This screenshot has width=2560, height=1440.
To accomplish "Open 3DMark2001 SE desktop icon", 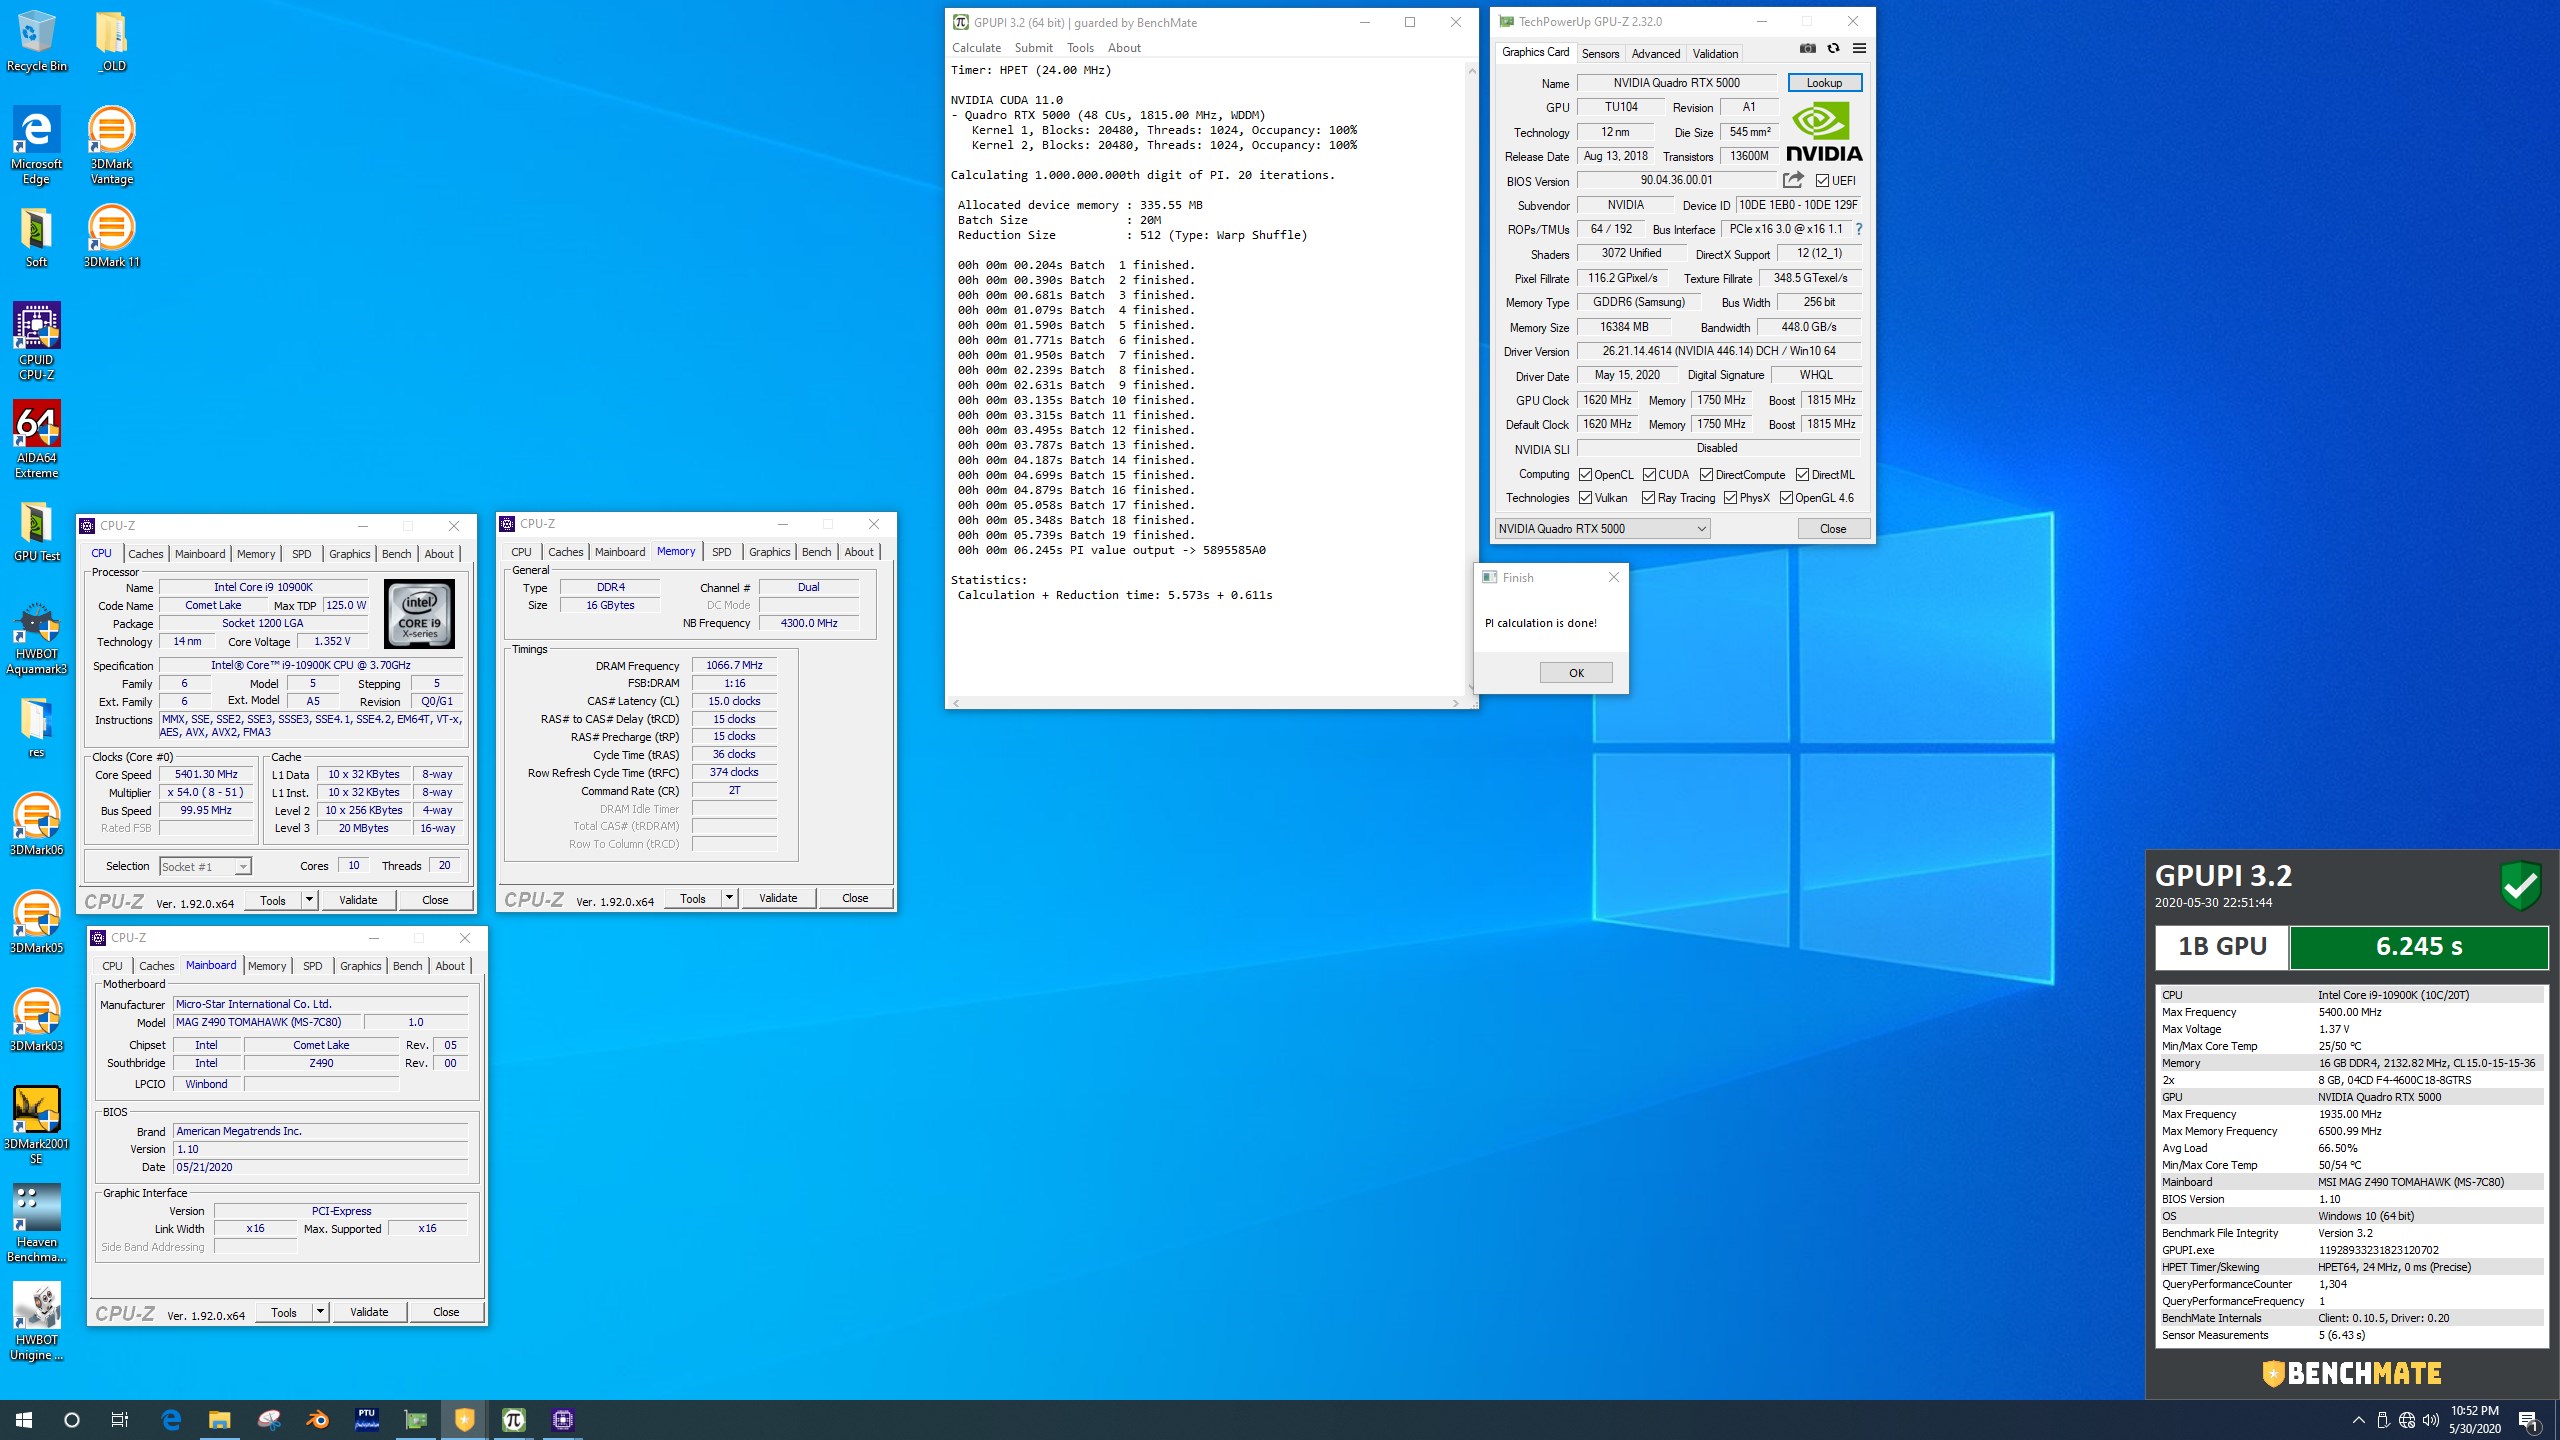I will 37,1126.
